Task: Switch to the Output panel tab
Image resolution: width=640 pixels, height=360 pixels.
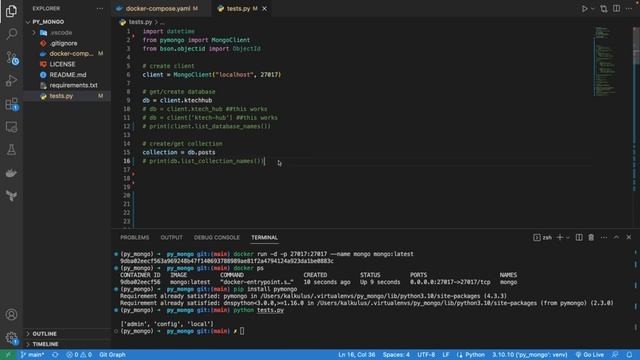Action: (x=171, y=238)
